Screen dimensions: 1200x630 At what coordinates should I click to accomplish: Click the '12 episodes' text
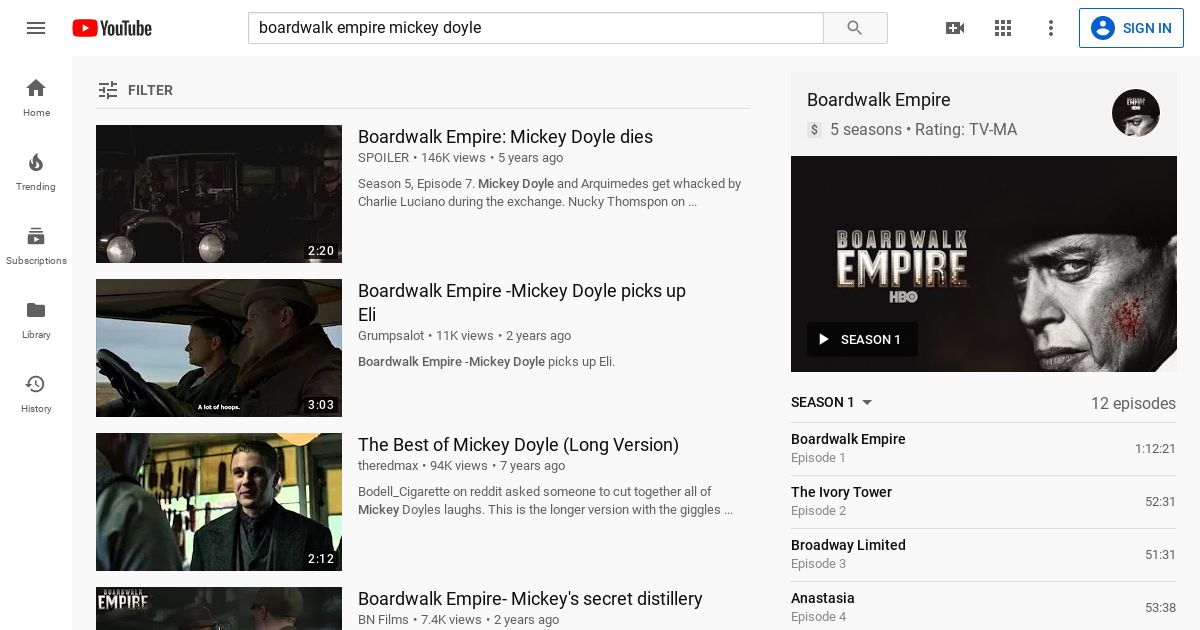tap(1133, 404)
